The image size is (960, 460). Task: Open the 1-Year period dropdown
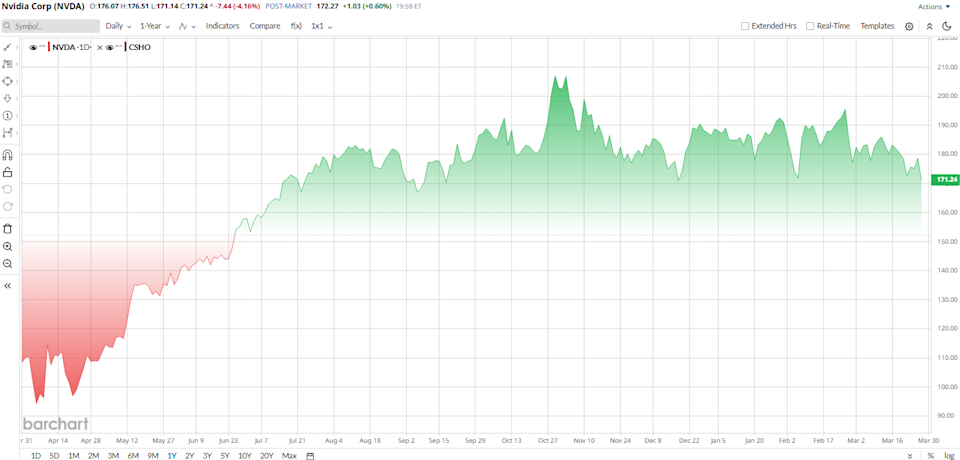point(155,26)
